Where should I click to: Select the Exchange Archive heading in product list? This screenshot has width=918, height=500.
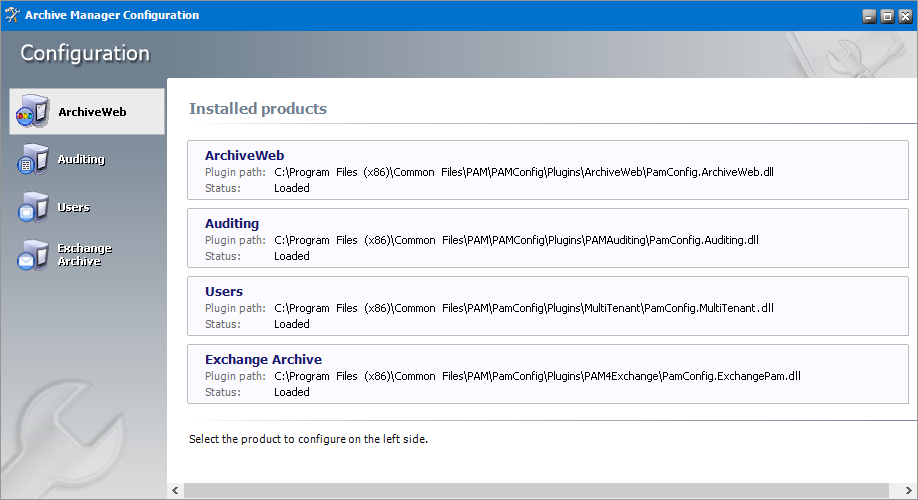[263, 359]
